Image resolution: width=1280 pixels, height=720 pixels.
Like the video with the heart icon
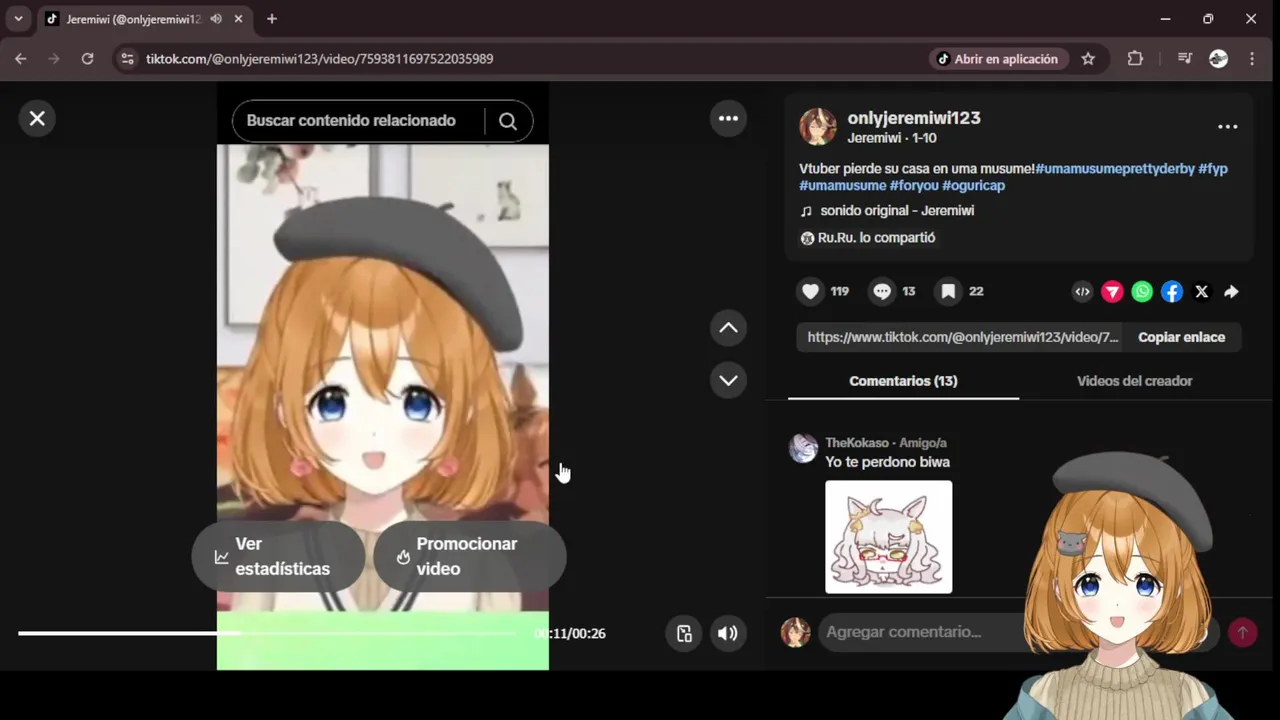(811, 292)
